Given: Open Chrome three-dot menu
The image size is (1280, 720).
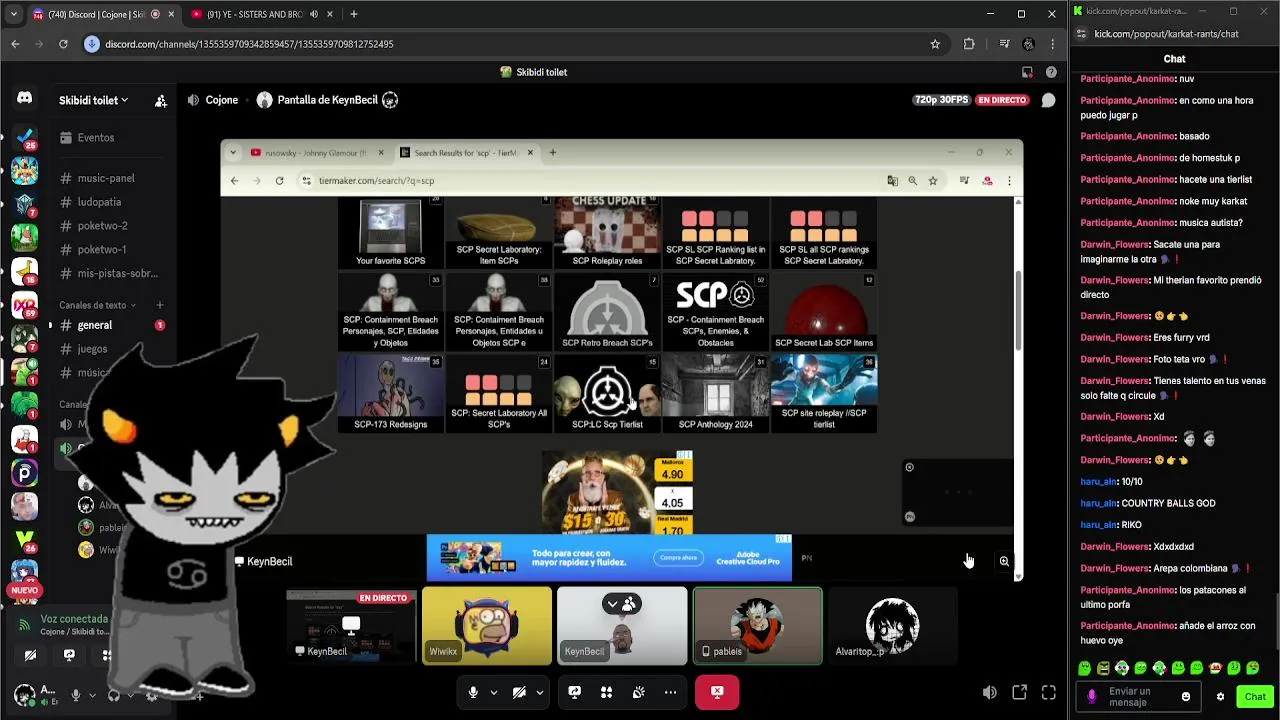Looking at the screenshot, I should (x=1052, y=44).
